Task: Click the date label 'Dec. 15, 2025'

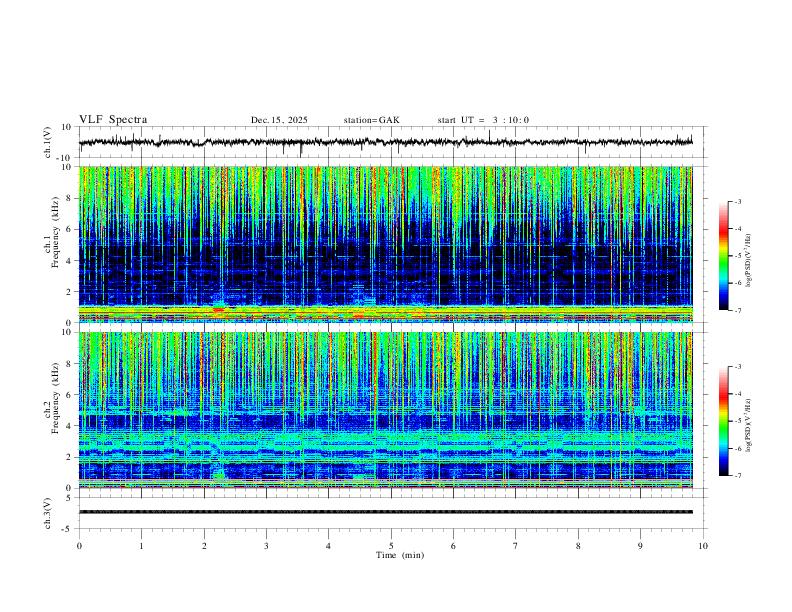Action: click(x=279, y=120)
